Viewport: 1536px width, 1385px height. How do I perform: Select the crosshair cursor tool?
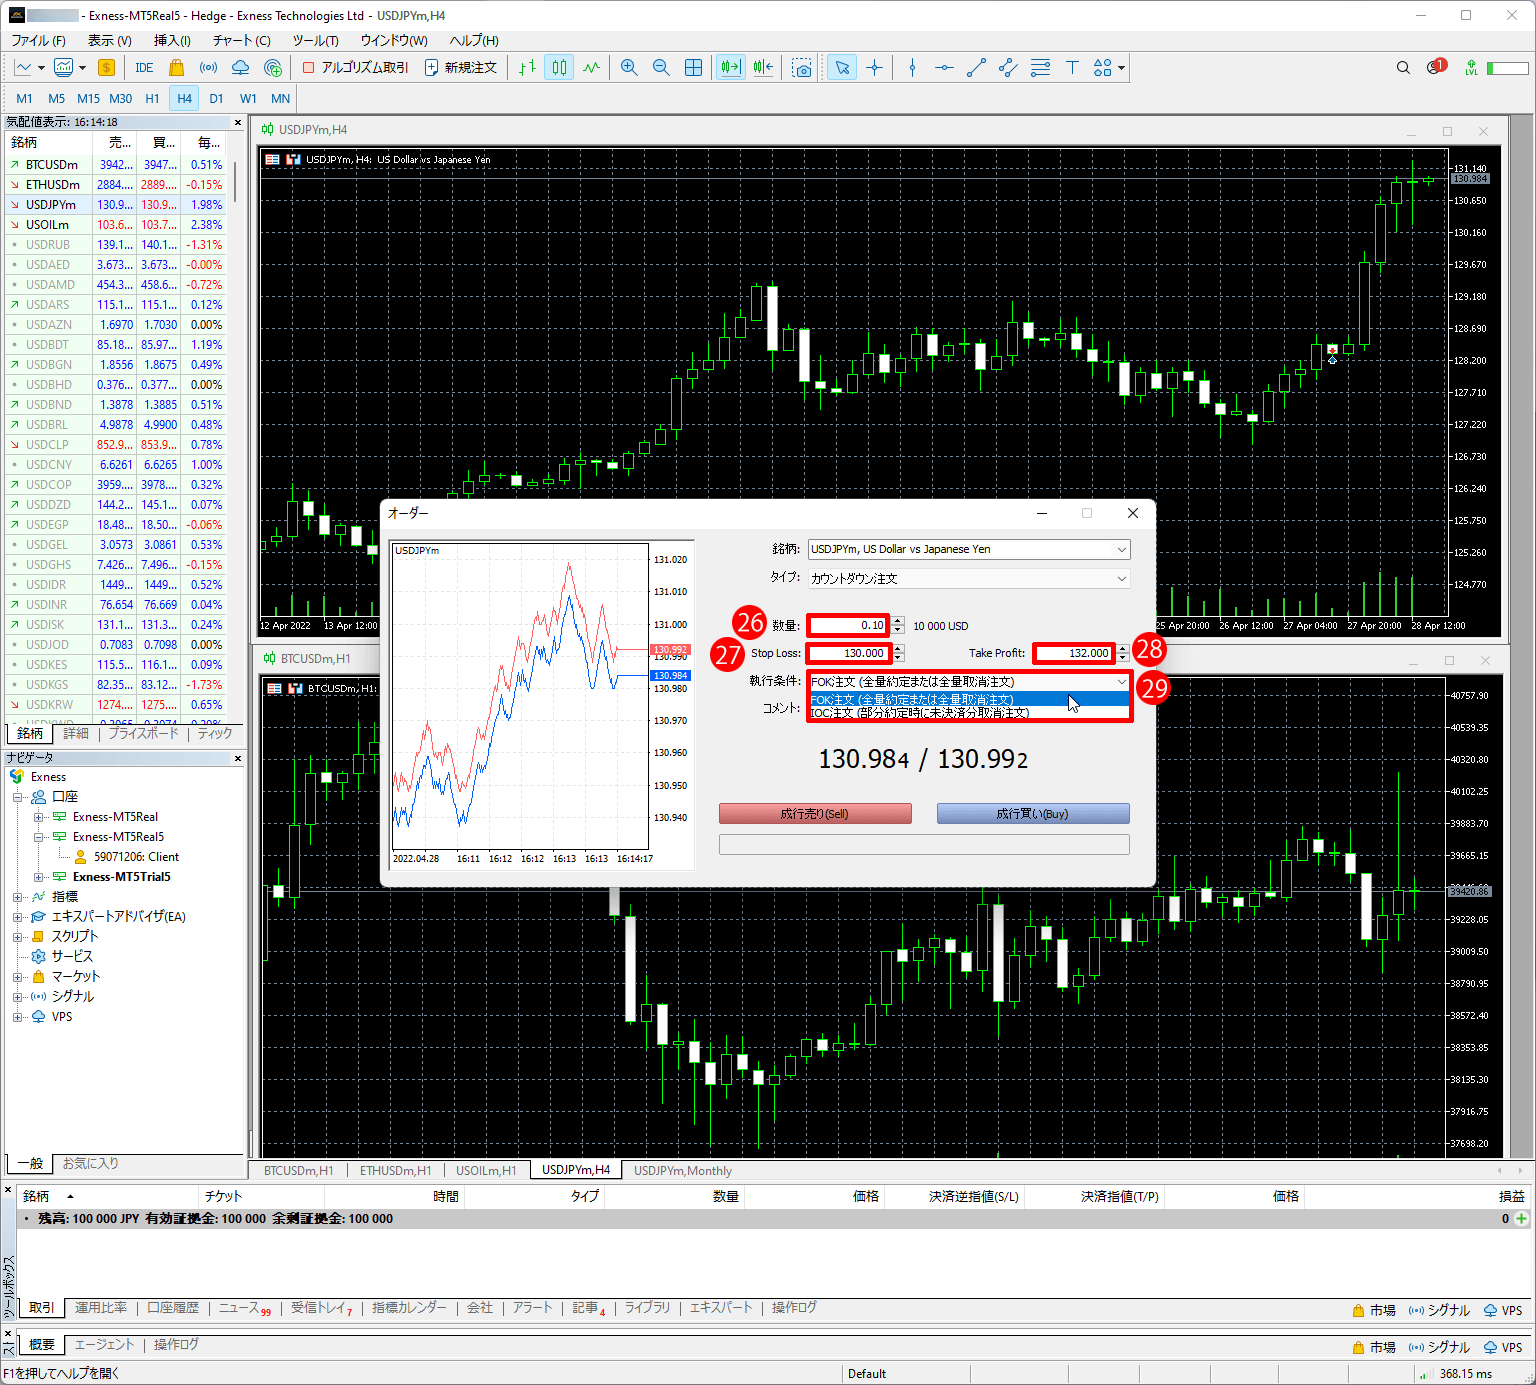874,67
